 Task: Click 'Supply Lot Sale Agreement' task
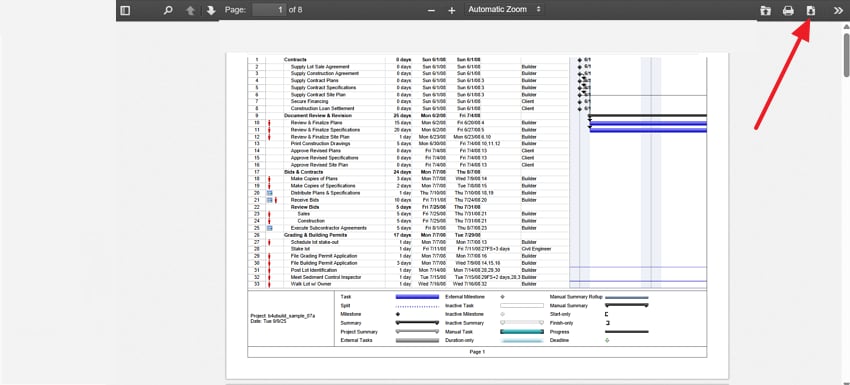click(320, 67)
